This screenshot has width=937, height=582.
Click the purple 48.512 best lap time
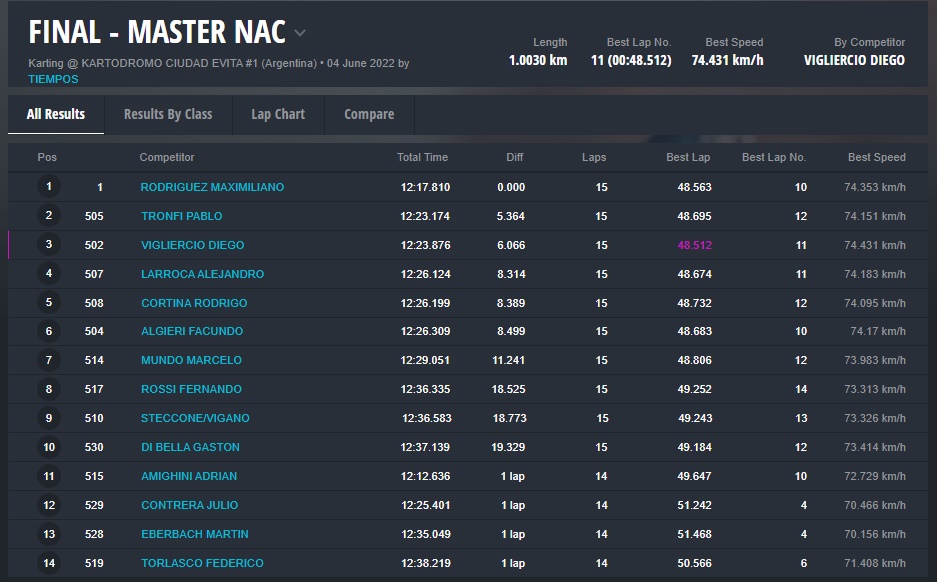click(x=694, y=245)
